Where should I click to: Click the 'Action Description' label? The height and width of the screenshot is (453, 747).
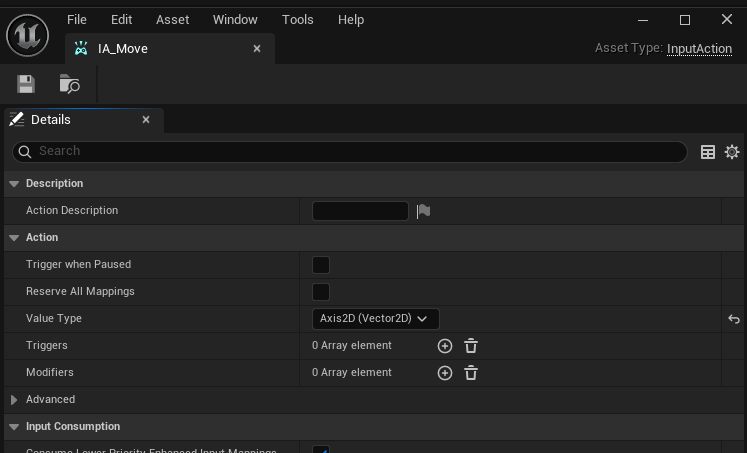pos(72,211)
